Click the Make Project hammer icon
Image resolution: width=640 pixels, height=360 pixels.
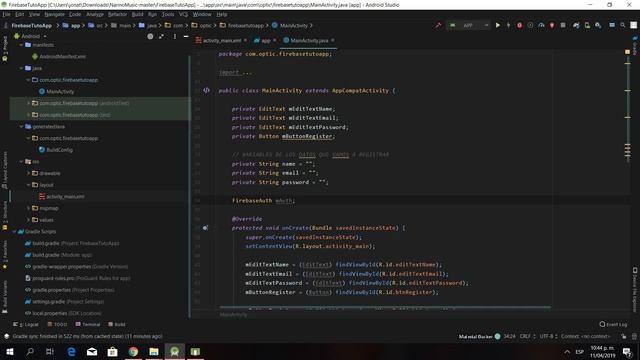click(438, 25)
